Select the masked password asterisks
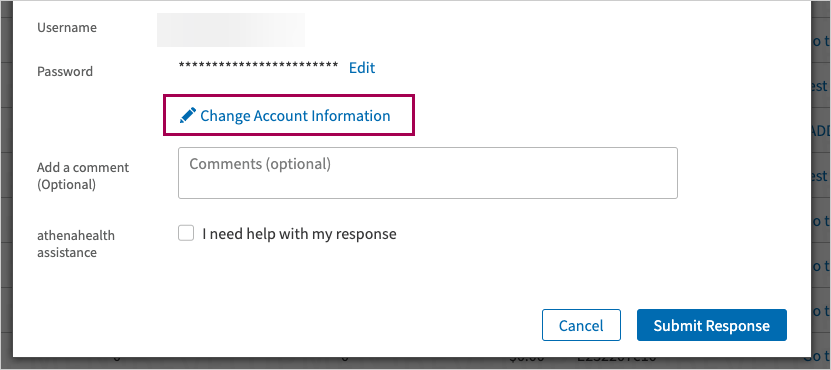831x370 pixels. [x=259, y=66]
